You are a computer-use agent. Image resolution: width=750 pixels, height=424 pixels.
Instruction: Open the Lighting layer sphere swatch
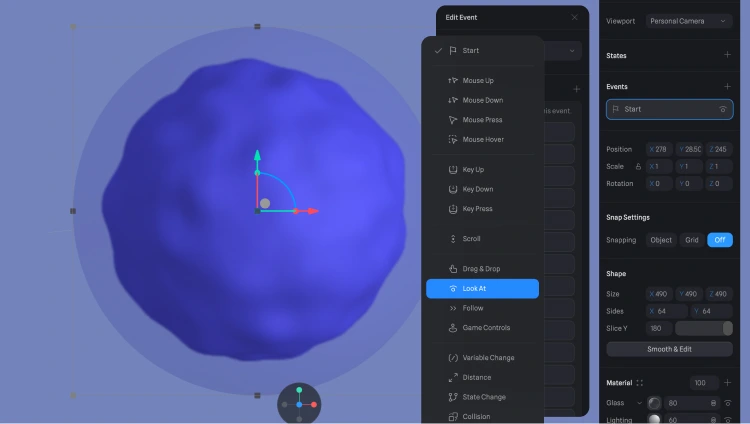[654, 420]
